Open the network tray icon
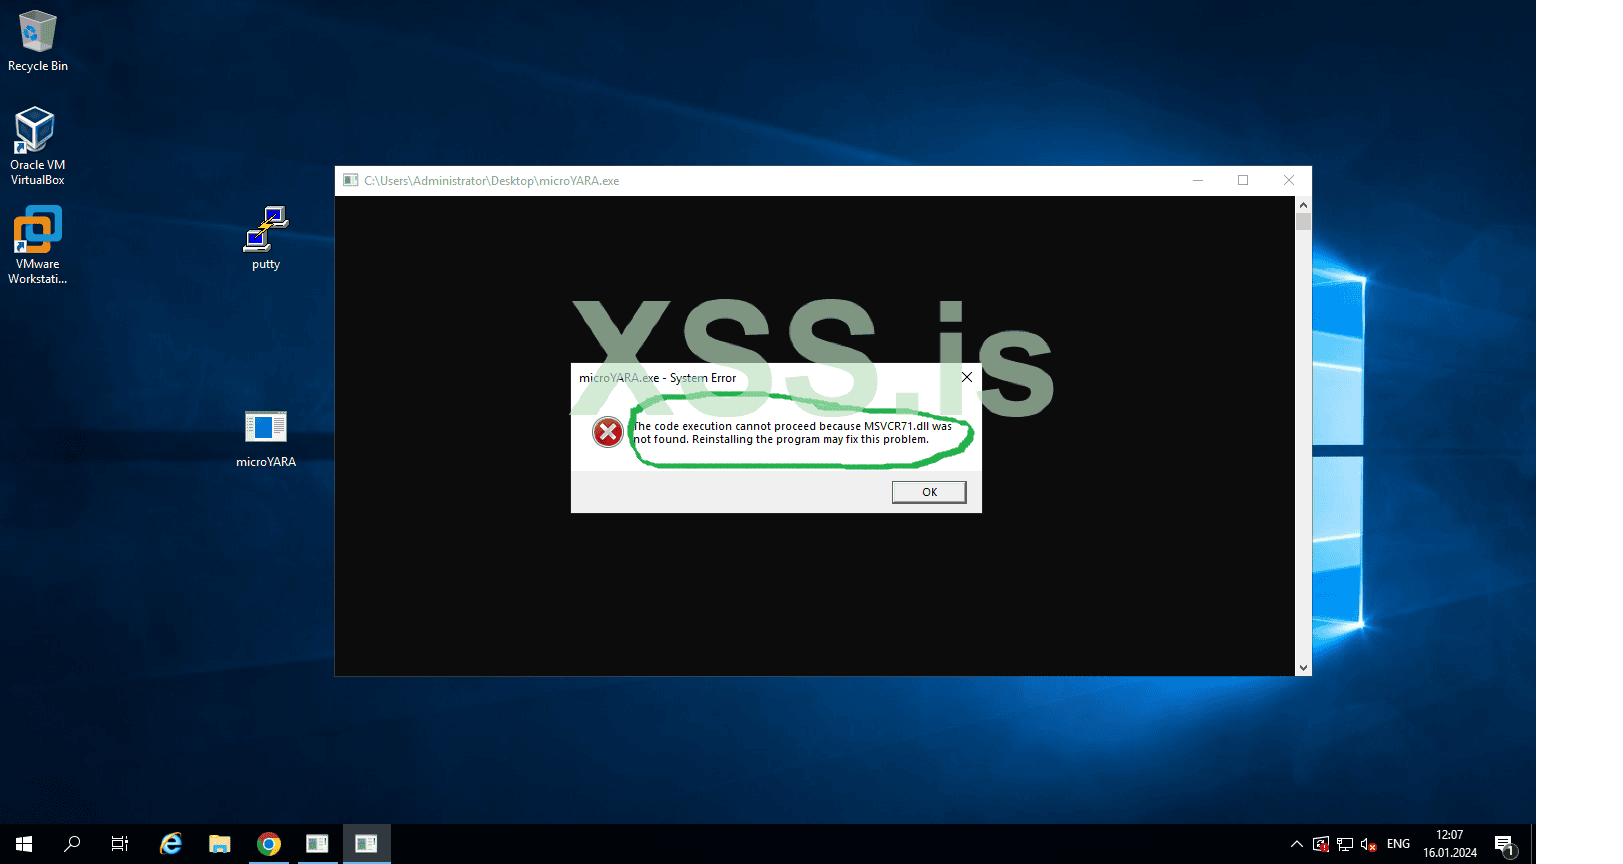This screenshot has height=864, width=1623. tap(1345, 844)
